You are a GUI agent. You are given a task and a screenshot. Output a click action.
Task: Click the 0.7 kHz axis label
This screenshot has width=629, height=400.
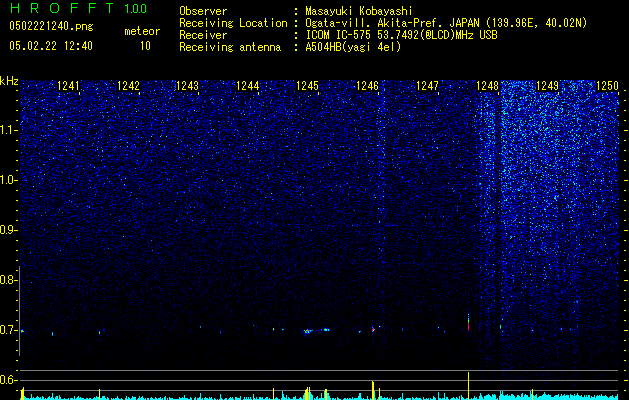tap(8, 330)
